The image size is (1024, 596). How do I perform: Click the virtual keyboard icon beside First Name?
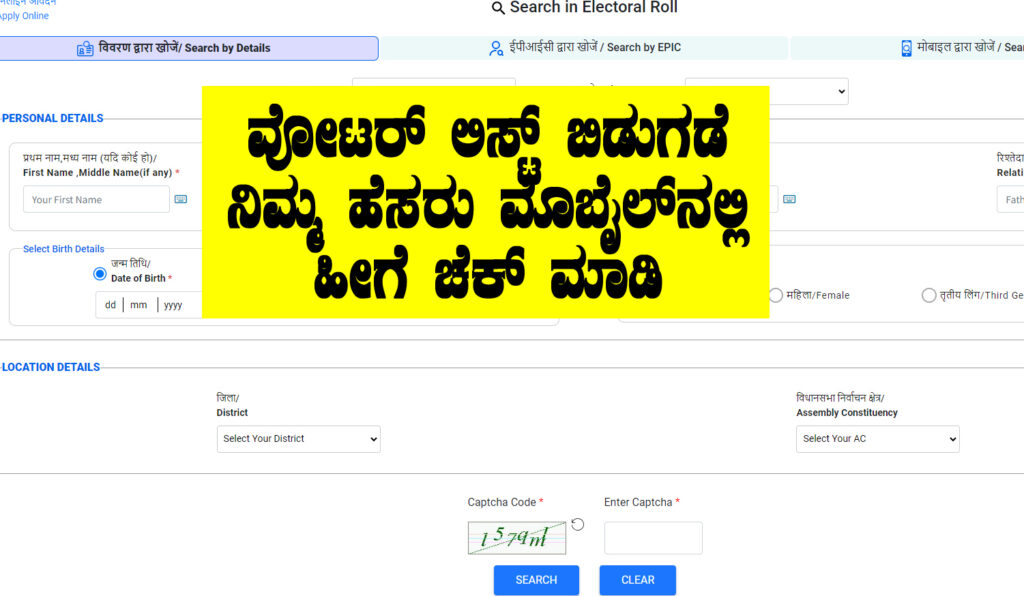[x=181, y=200]
